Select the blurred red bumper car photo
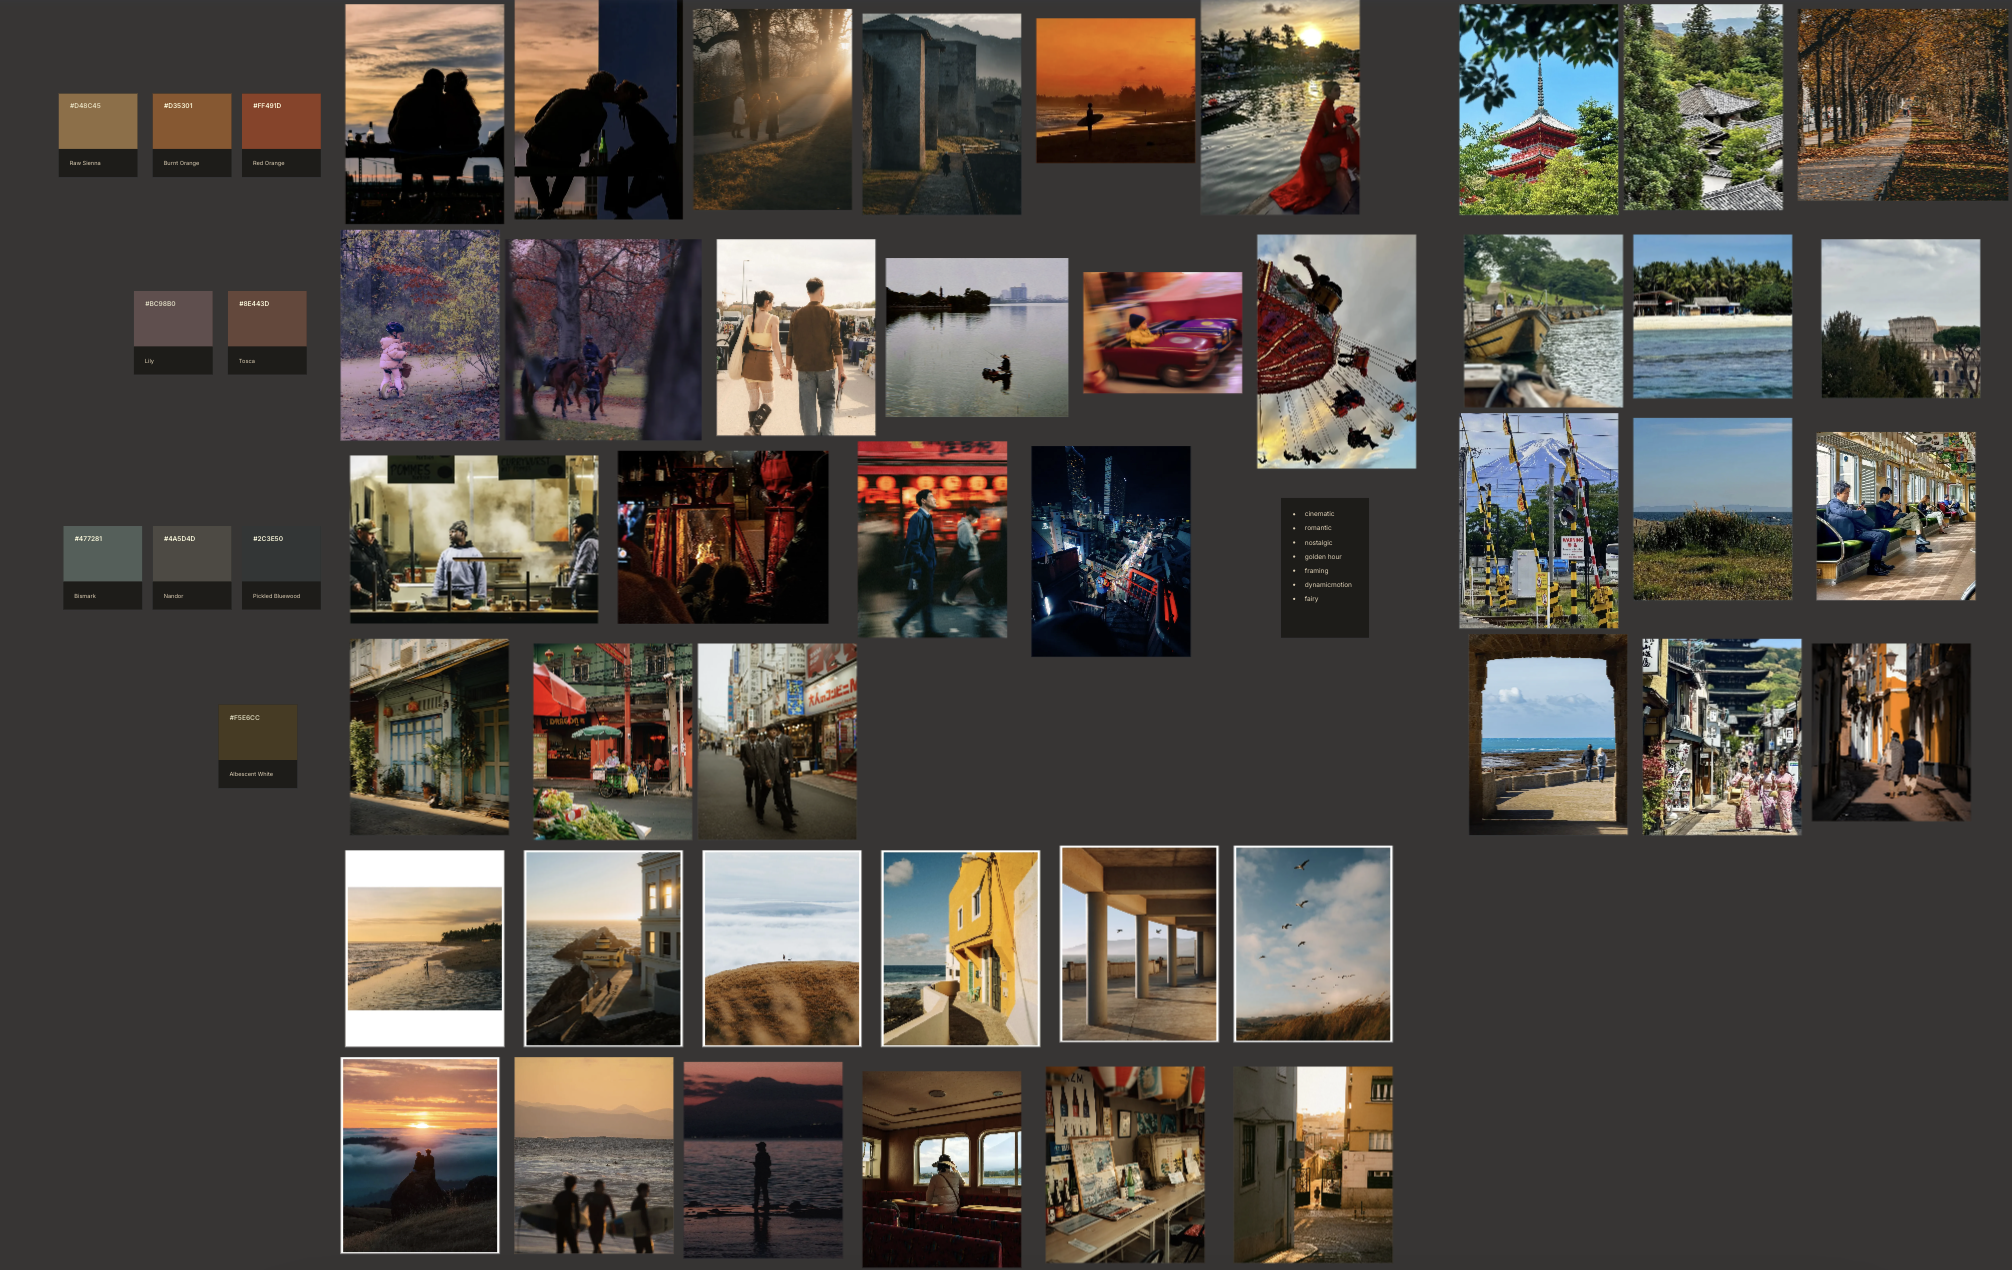2012x1270 pixels. click(x=1162, y=333)
